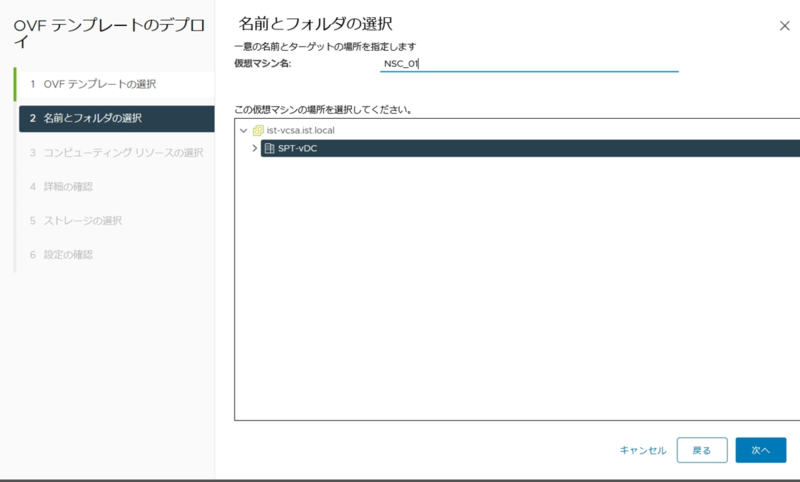Open step 1 OVF テンプレートの選択
The image size is (800, 482).
(115, 84)
